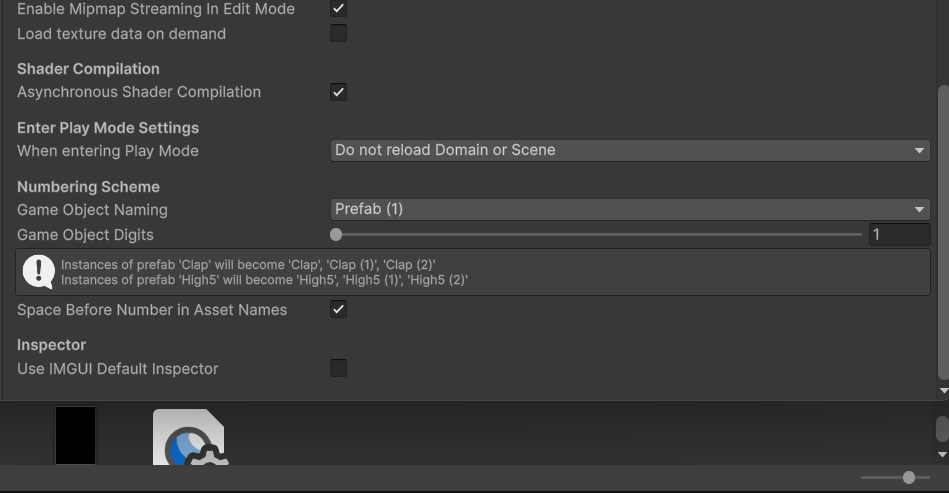This screenshot has width=949, height=493.
Task: Click the settings panel scroll-down arrow
Action: (943, 391)
